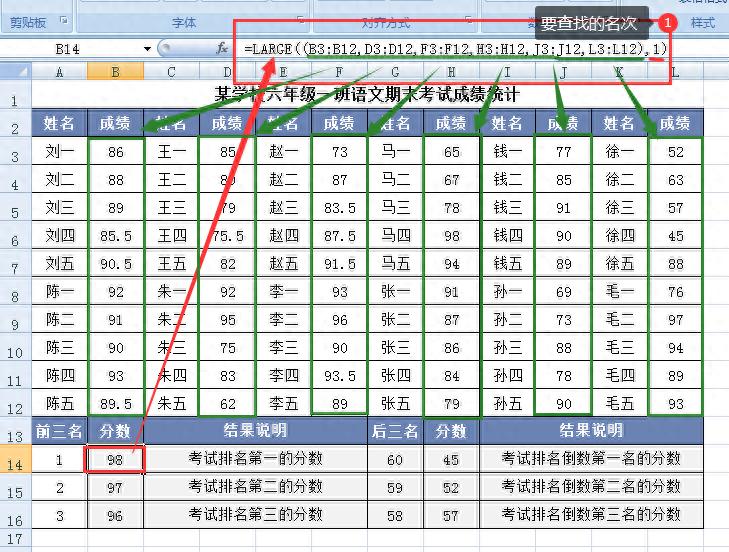
Task: Click the description 考试排名第三的分数
Action: click(255, 515)
